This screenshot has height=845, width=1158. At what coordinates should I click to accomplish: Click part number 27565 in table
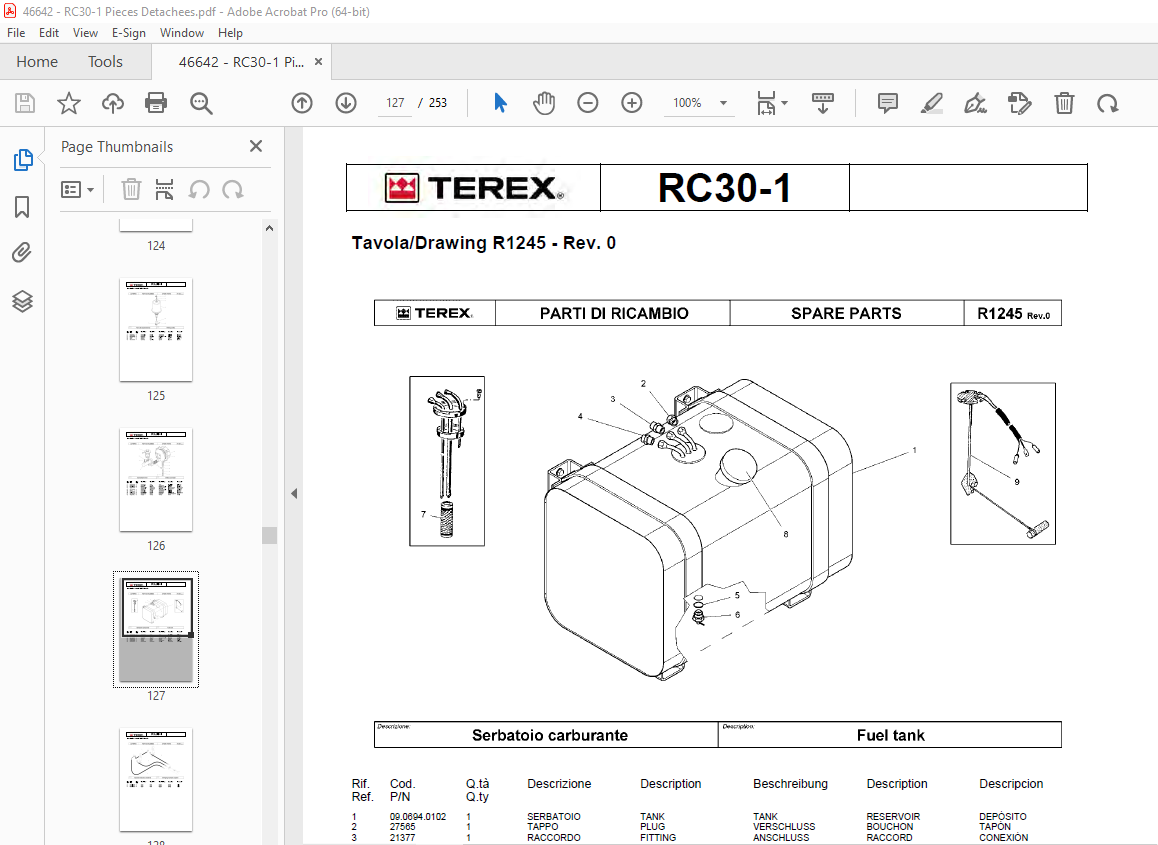tap(402, 827)
